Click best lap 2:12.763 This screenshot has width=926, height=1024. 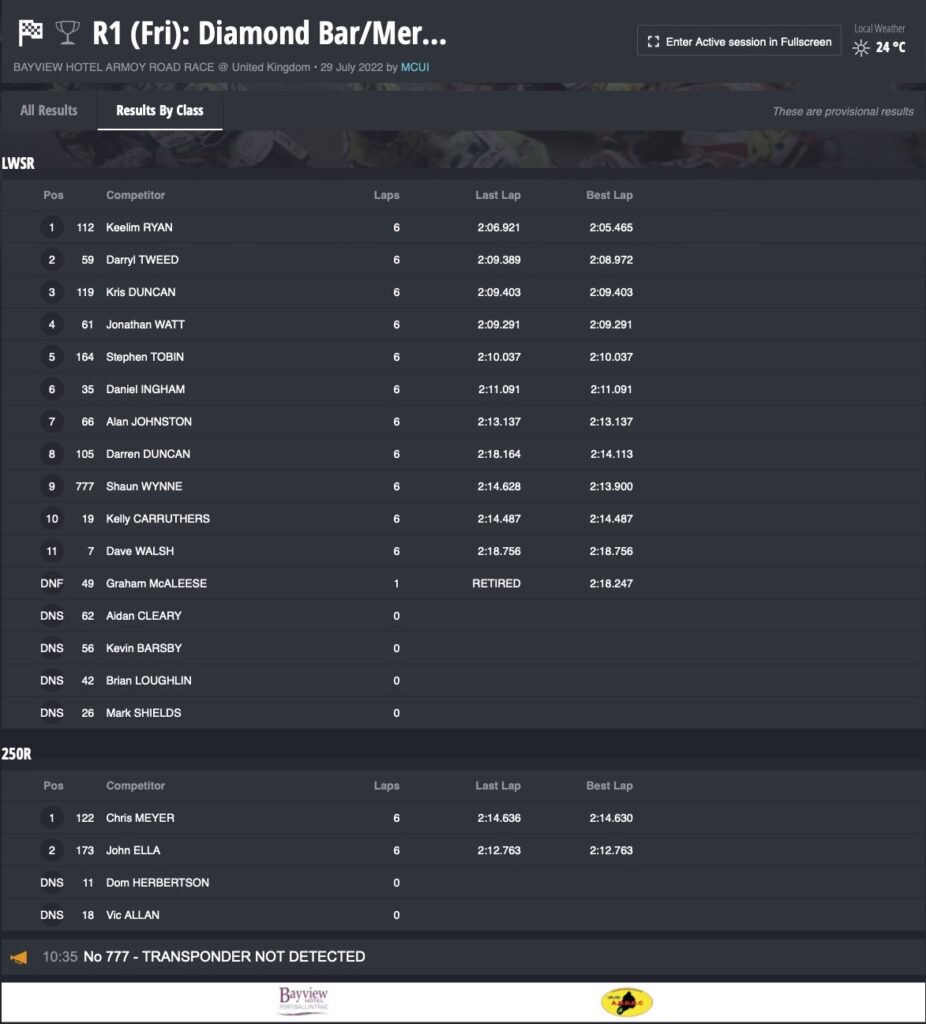tap(611, 850)
